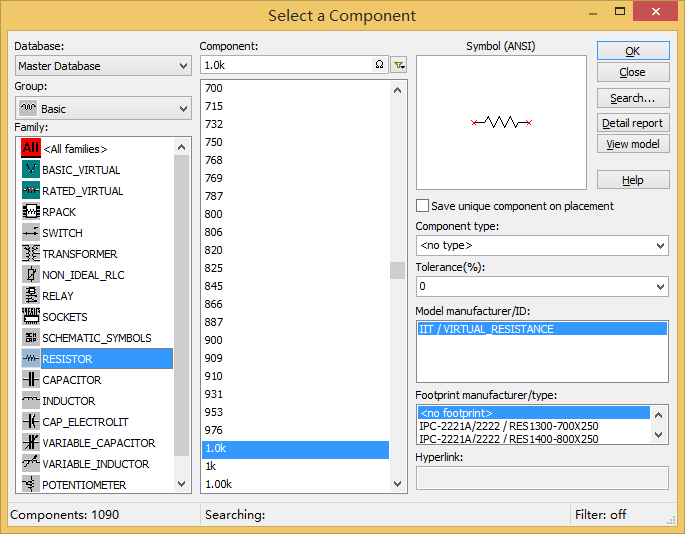The height and width of the screenshot is (534, 685).
Task: Select the All families red icon
Action: (30, 149)
